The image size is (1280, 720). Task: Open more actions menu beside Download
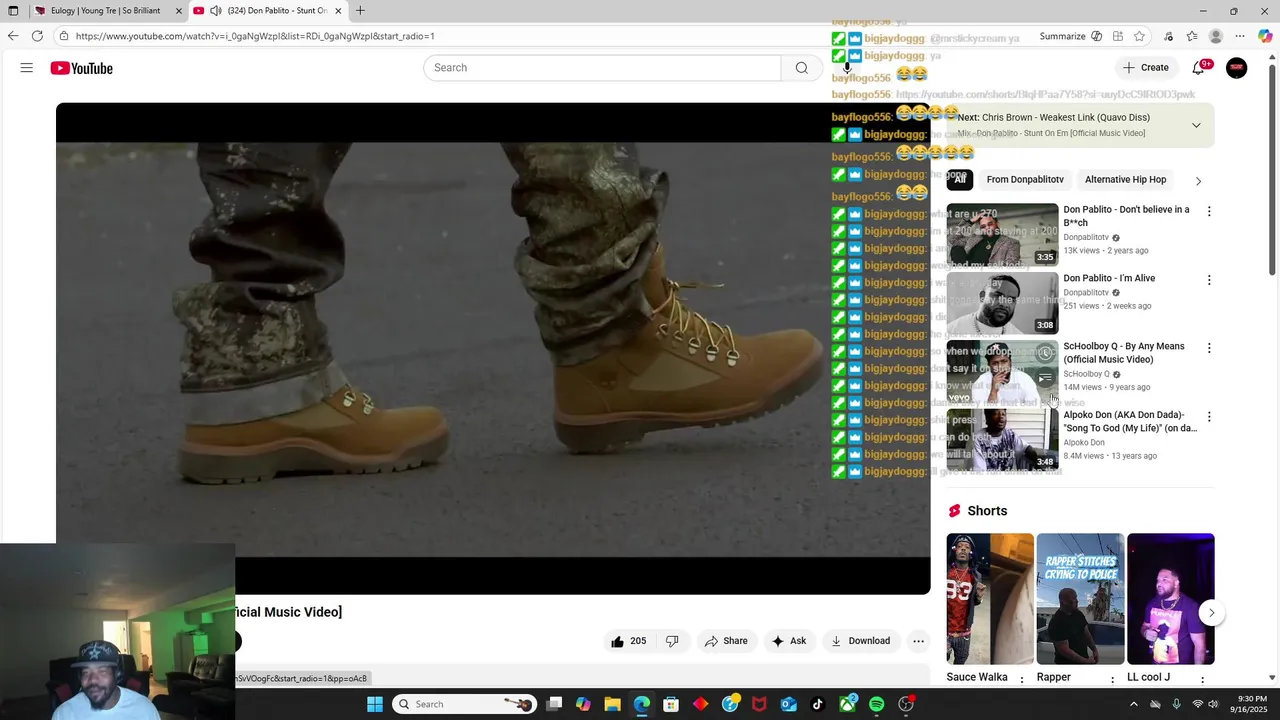pyautogui.click(x=918, y=641)
